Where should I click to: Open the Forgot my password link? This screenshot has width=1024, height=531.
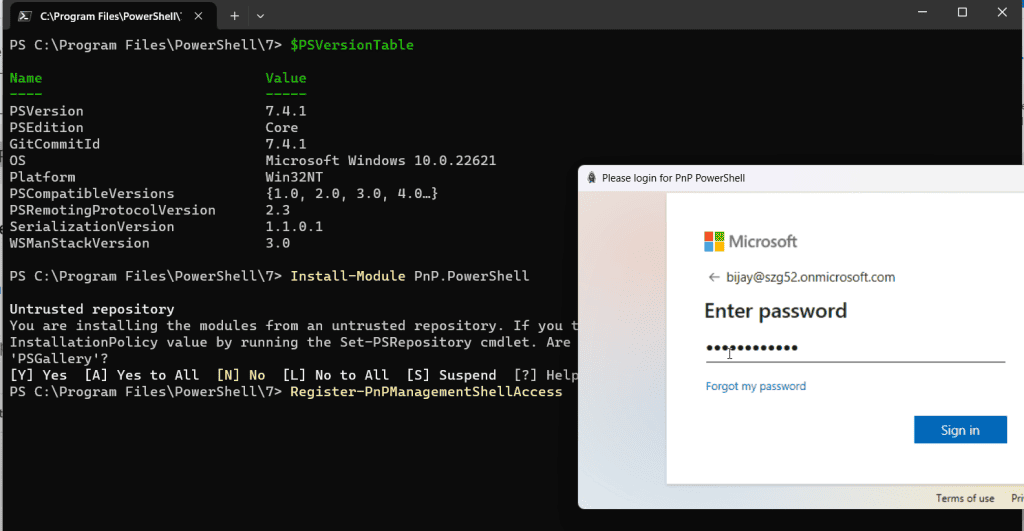756,386
